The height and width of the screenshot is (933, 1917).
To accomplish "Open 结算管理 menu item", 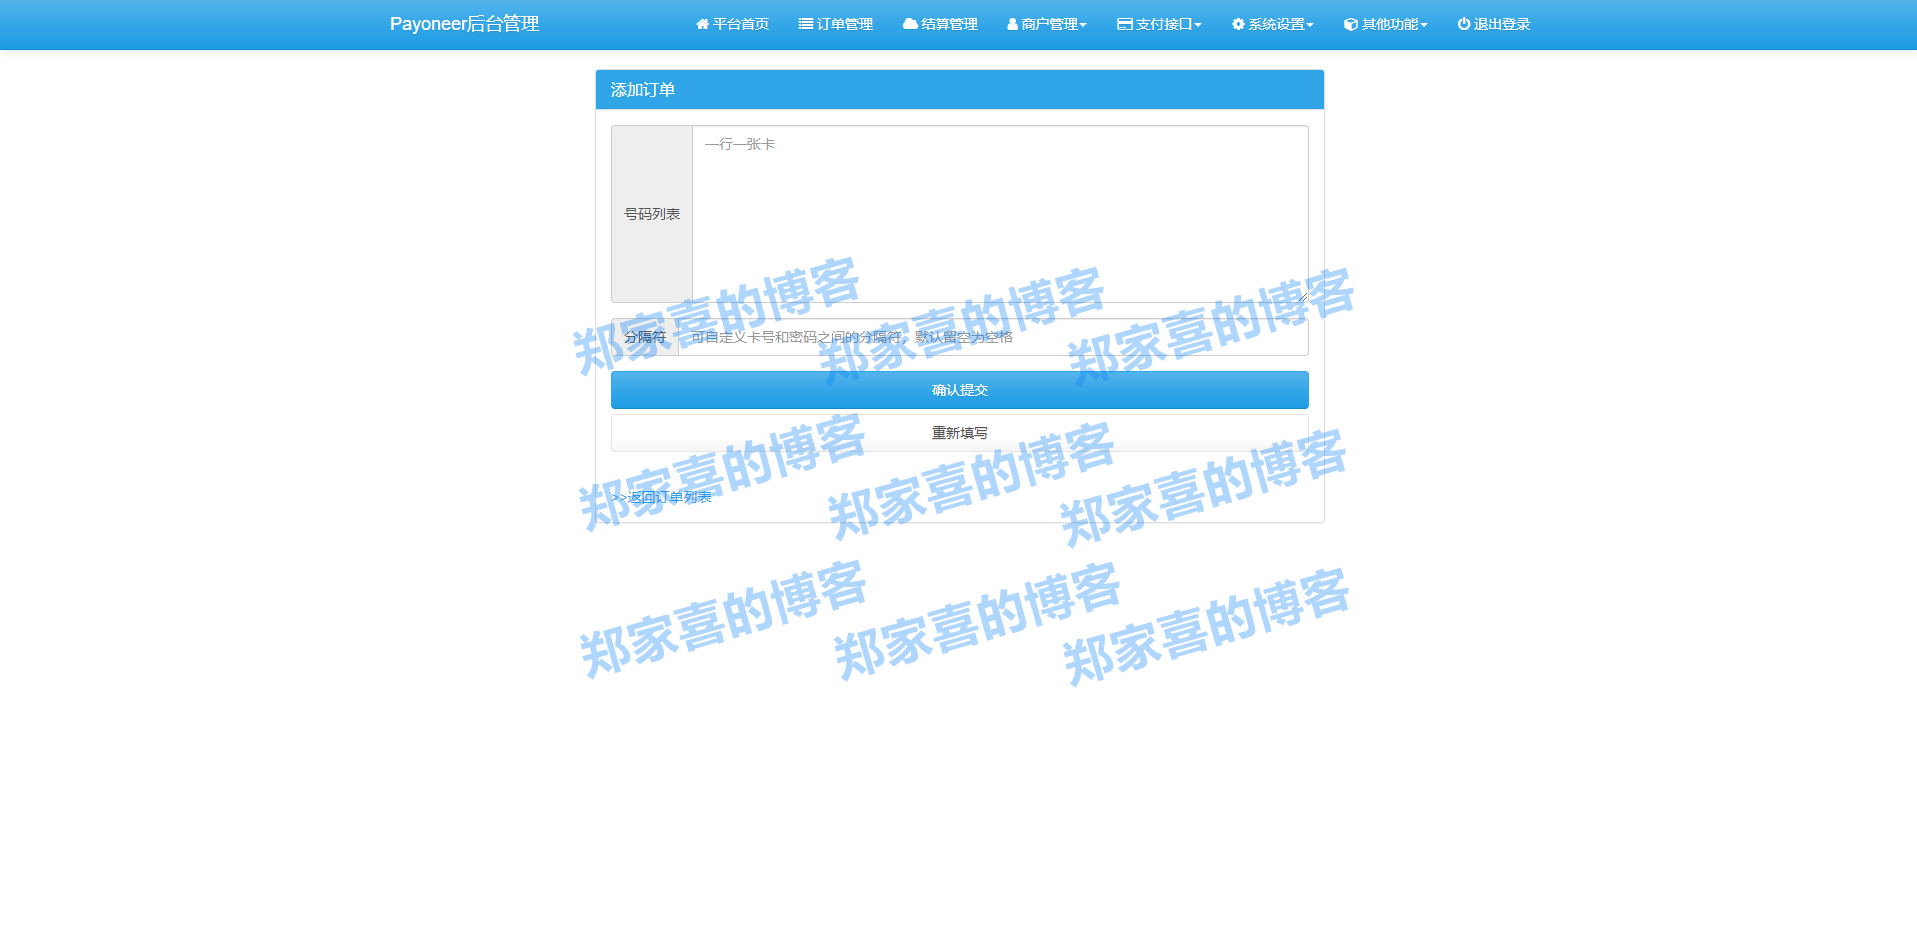I will pyautogui.click(x=940, y=24).
